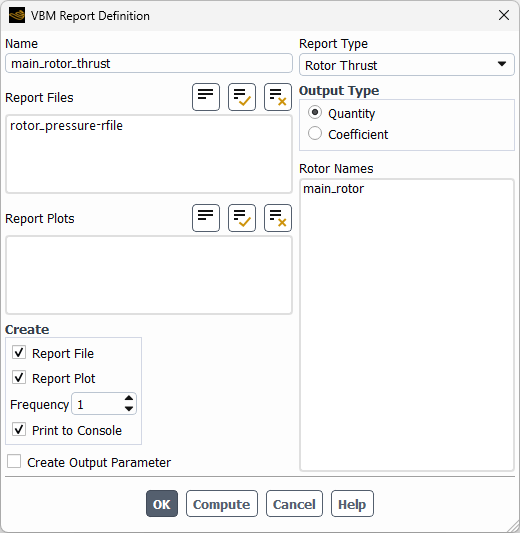Open the Report Type dropdown
This screenshot has height=533, width=520.
406,65
